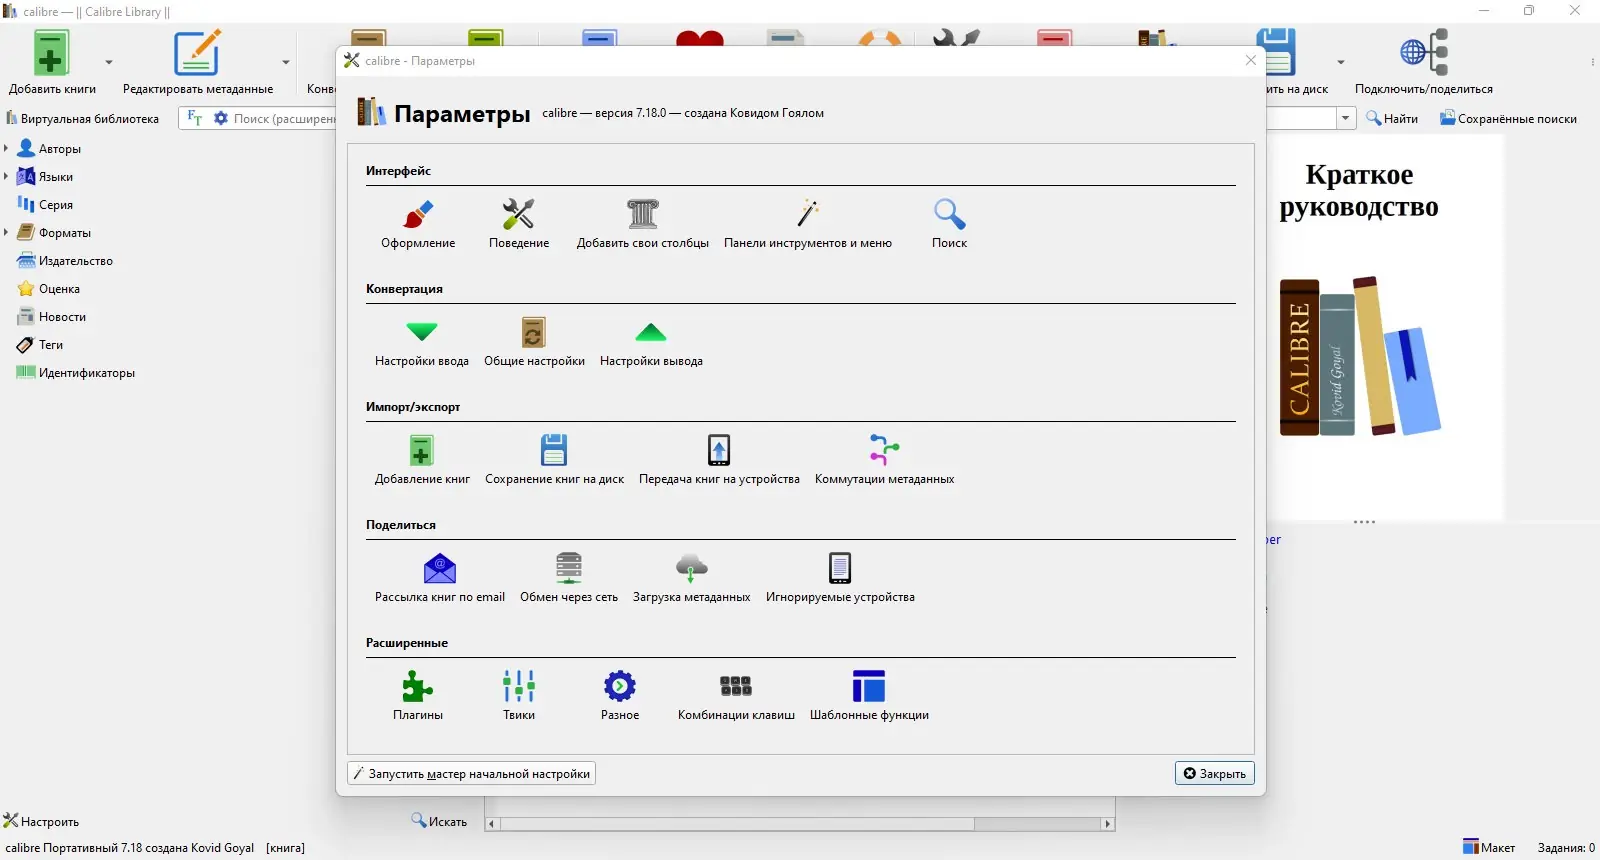Open the search field history dropdown
The width and height of the screenshot is (1600, 860).
pyautogui.click(x=1346, y=118)
